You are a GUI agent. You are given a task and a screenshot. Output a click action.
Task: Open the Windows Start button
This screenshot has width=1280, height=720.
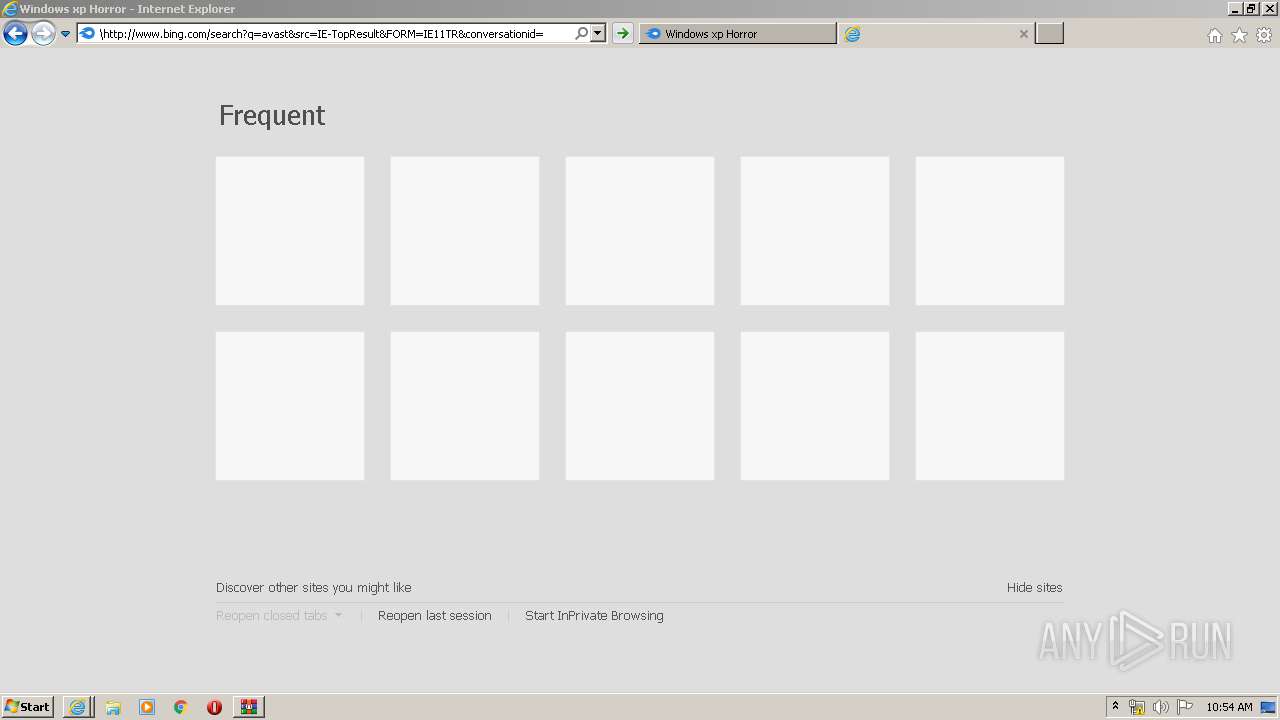click(x=27, y=707)
